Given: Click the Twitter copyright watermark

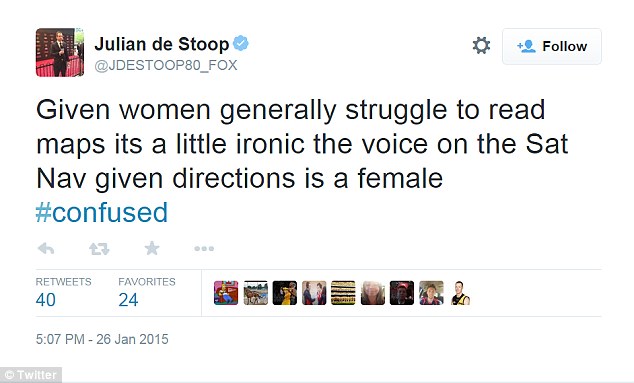Looking at the screenshot, I should pos(31,375).
